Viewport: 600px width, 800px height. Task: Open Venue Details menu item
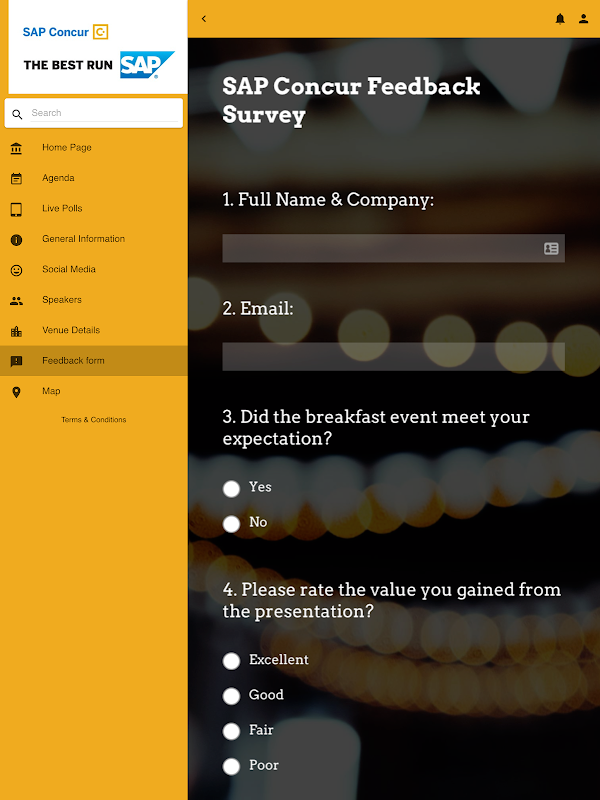[x=94, y=330]
